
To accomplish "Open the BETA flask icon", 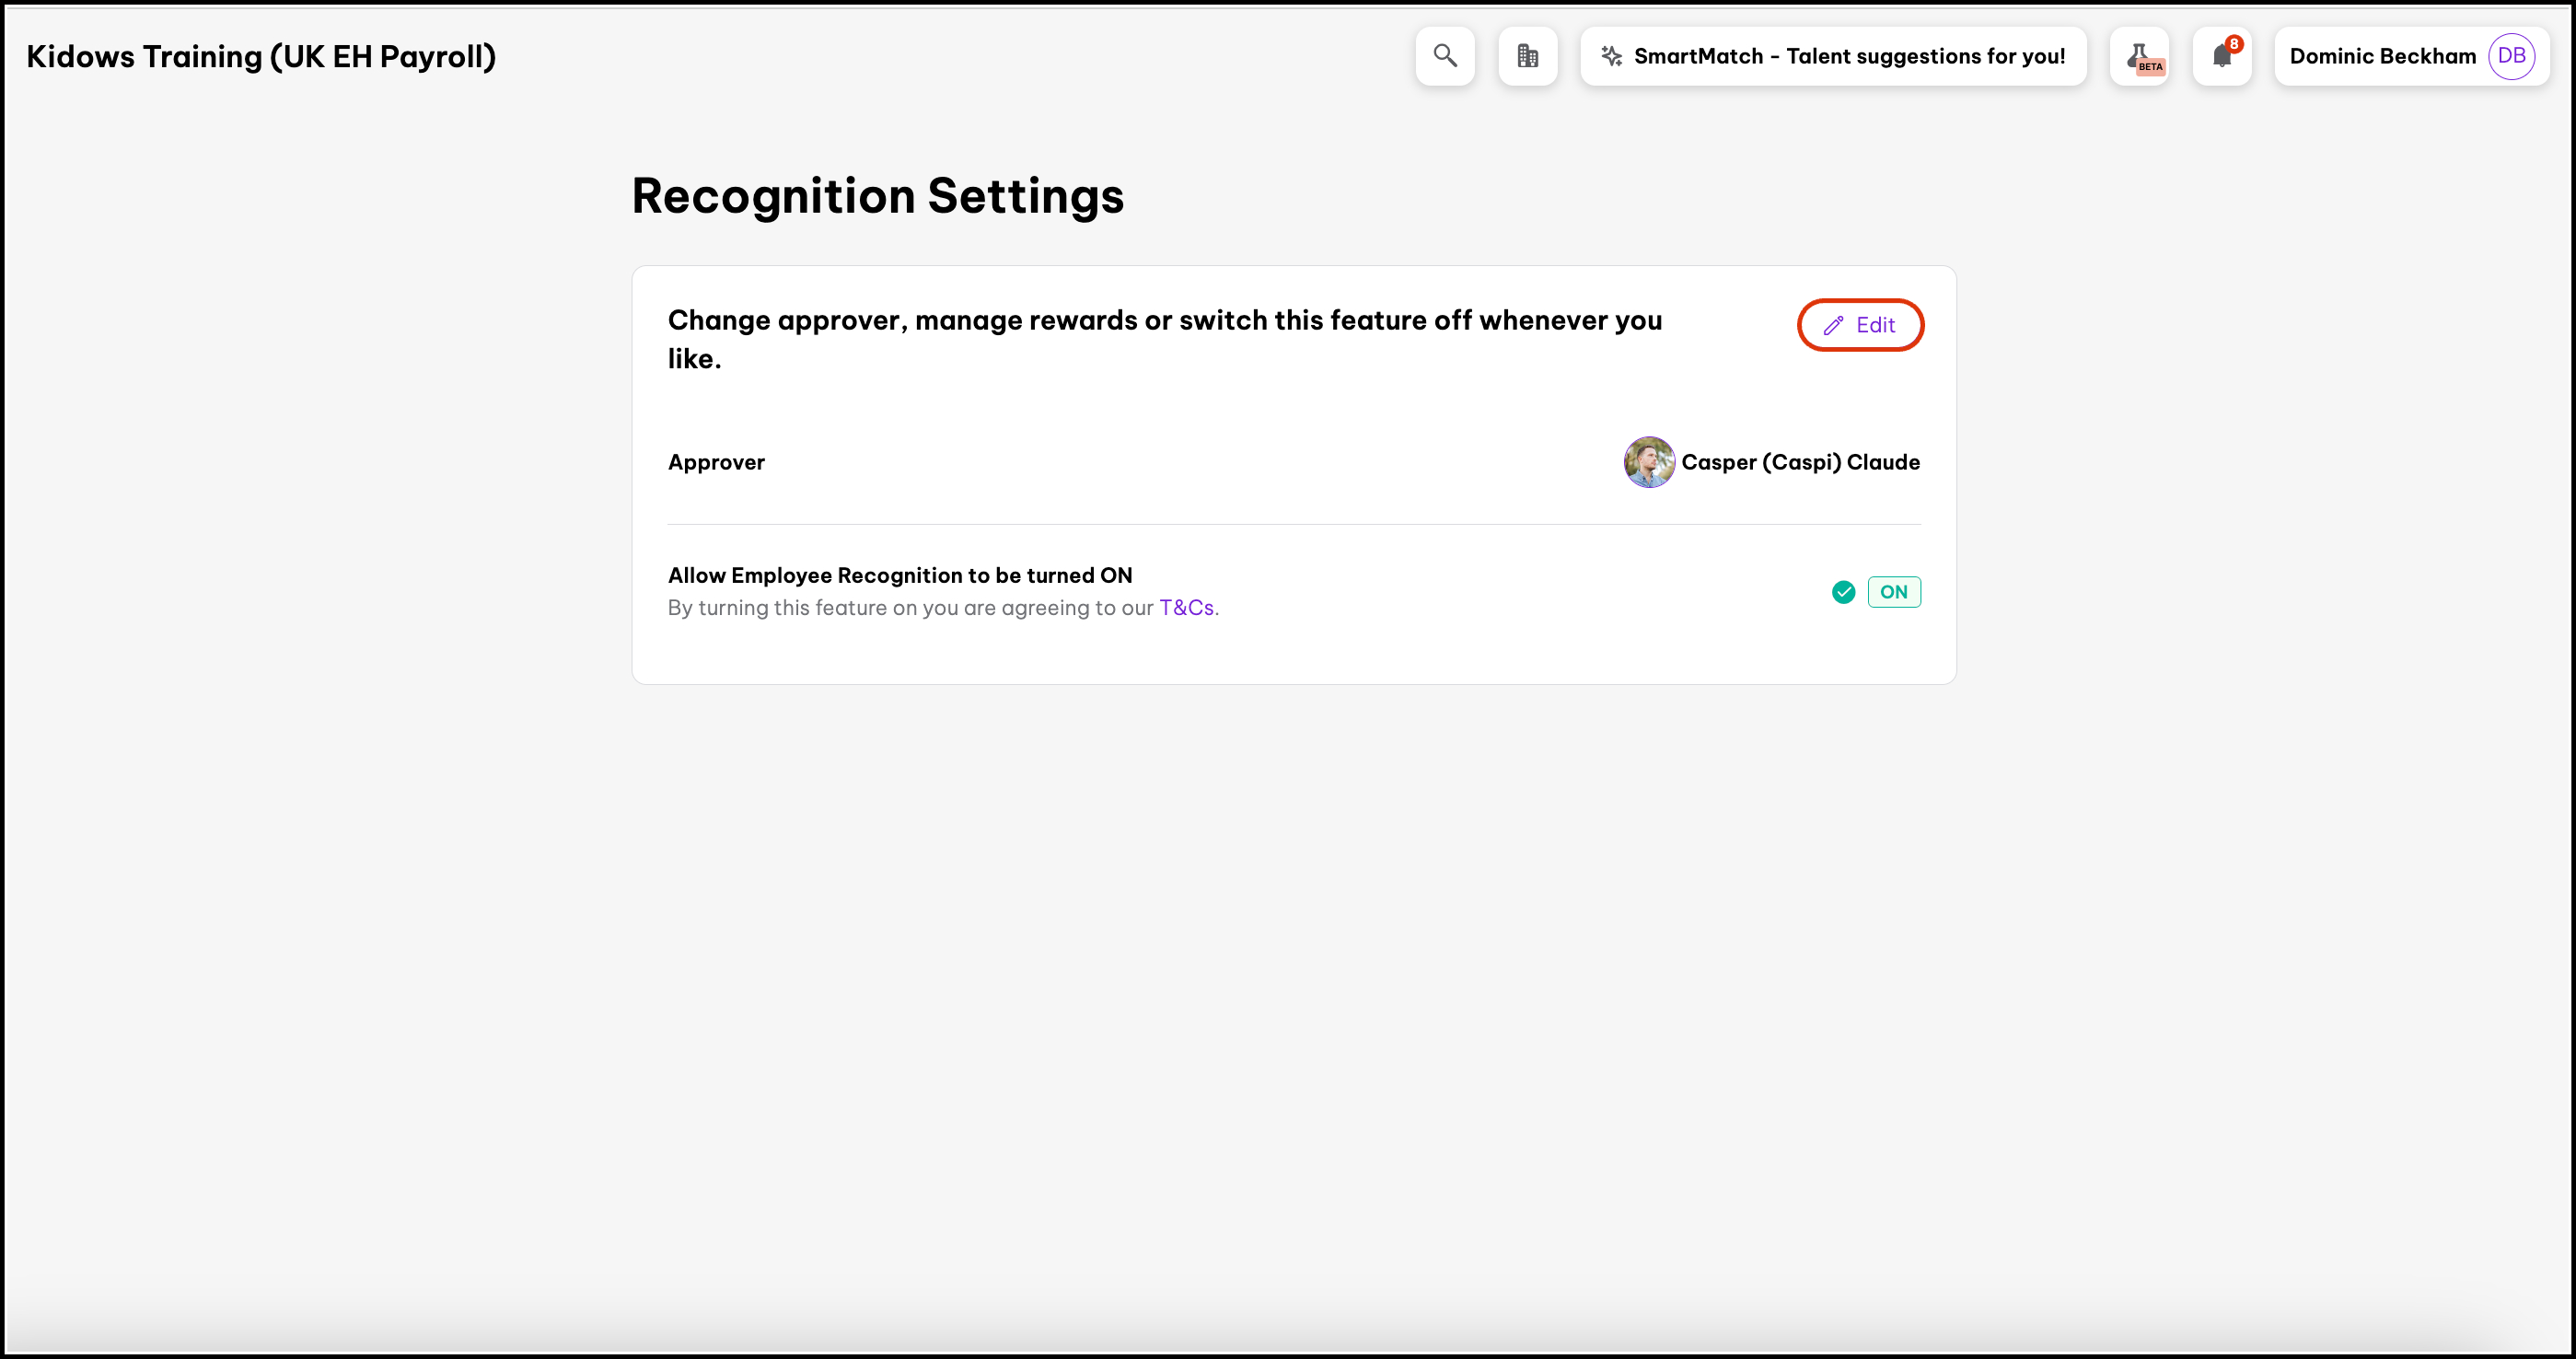I will (2139, 56).
